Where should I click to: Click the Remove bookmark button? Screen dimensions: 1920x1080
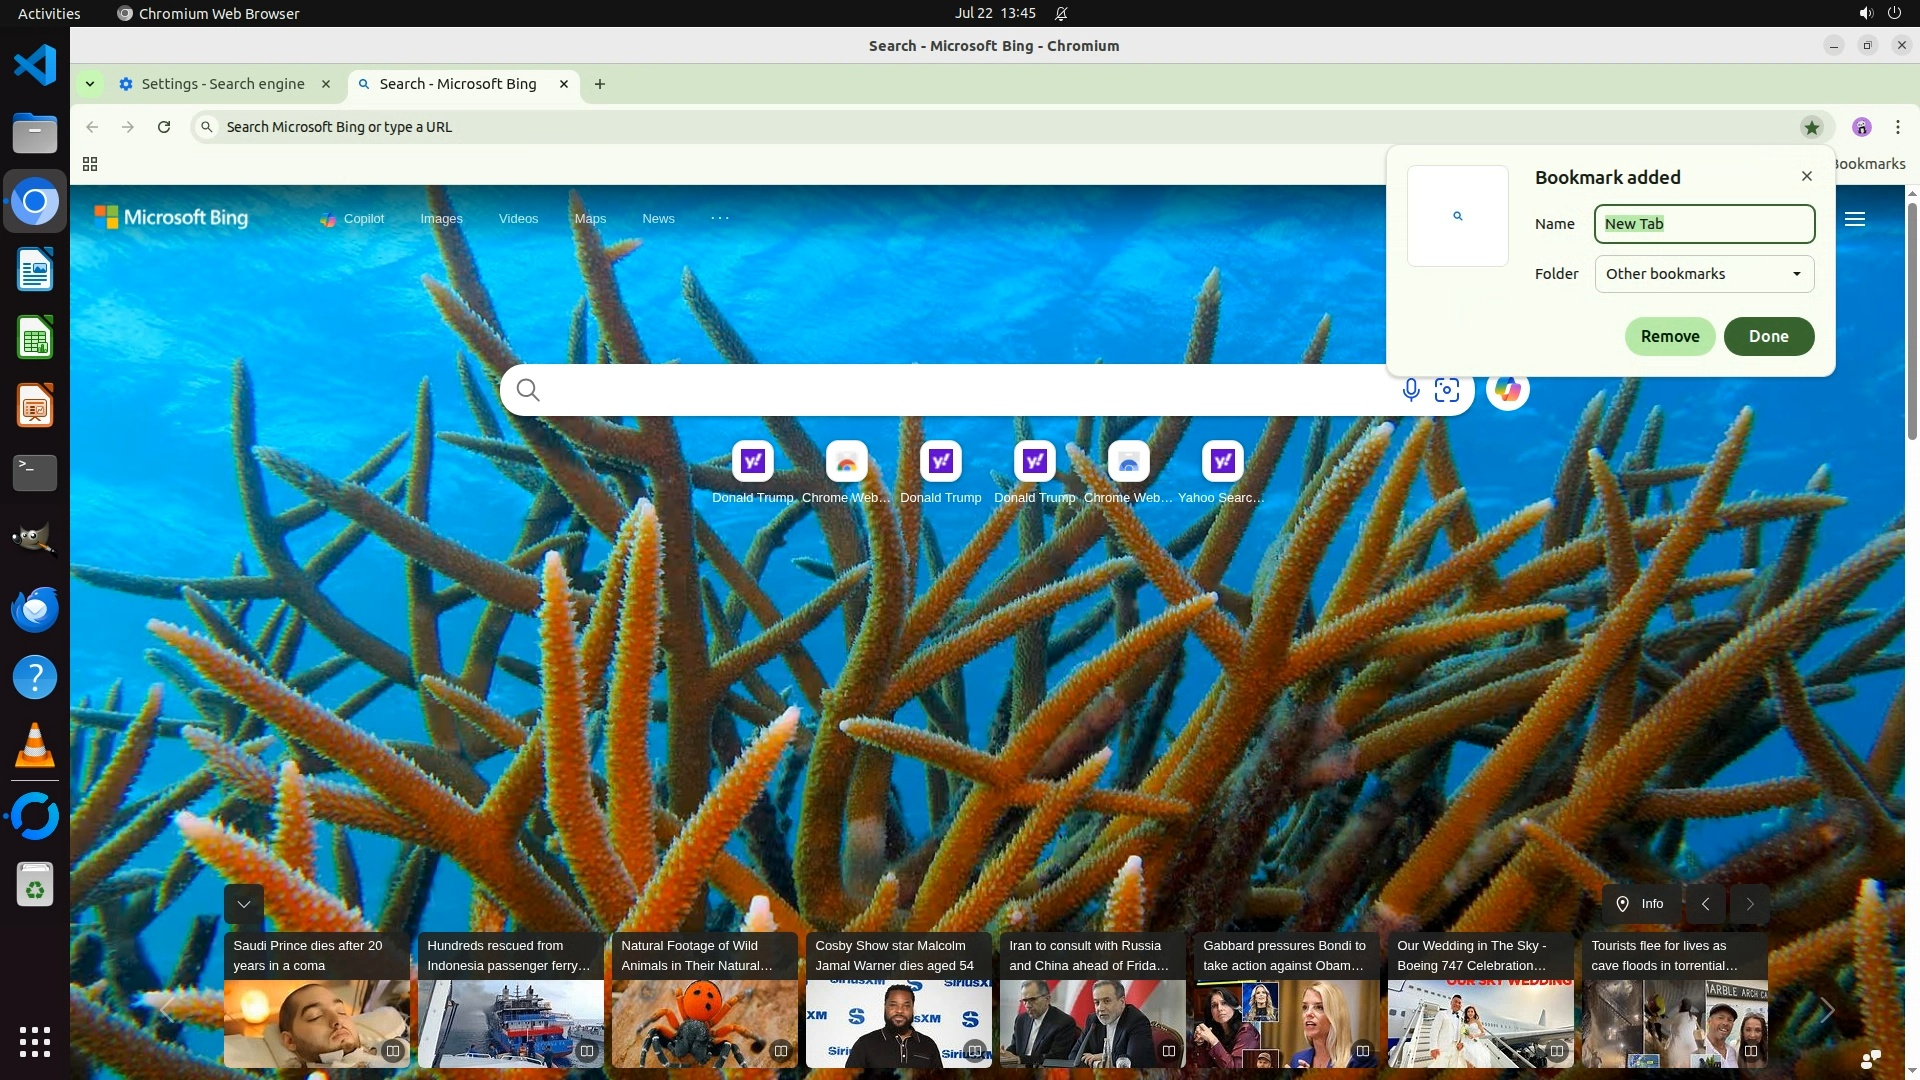(1669, 336)
